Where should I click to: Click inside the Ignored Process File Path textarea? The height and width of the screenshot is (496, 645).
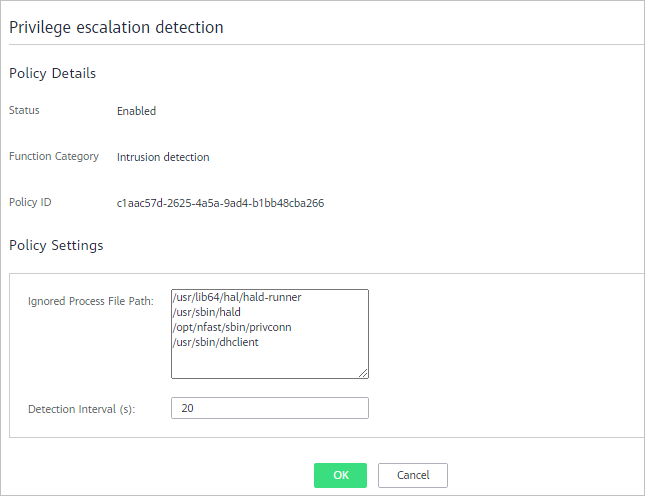pyautogui.click(x=270, y=334)
